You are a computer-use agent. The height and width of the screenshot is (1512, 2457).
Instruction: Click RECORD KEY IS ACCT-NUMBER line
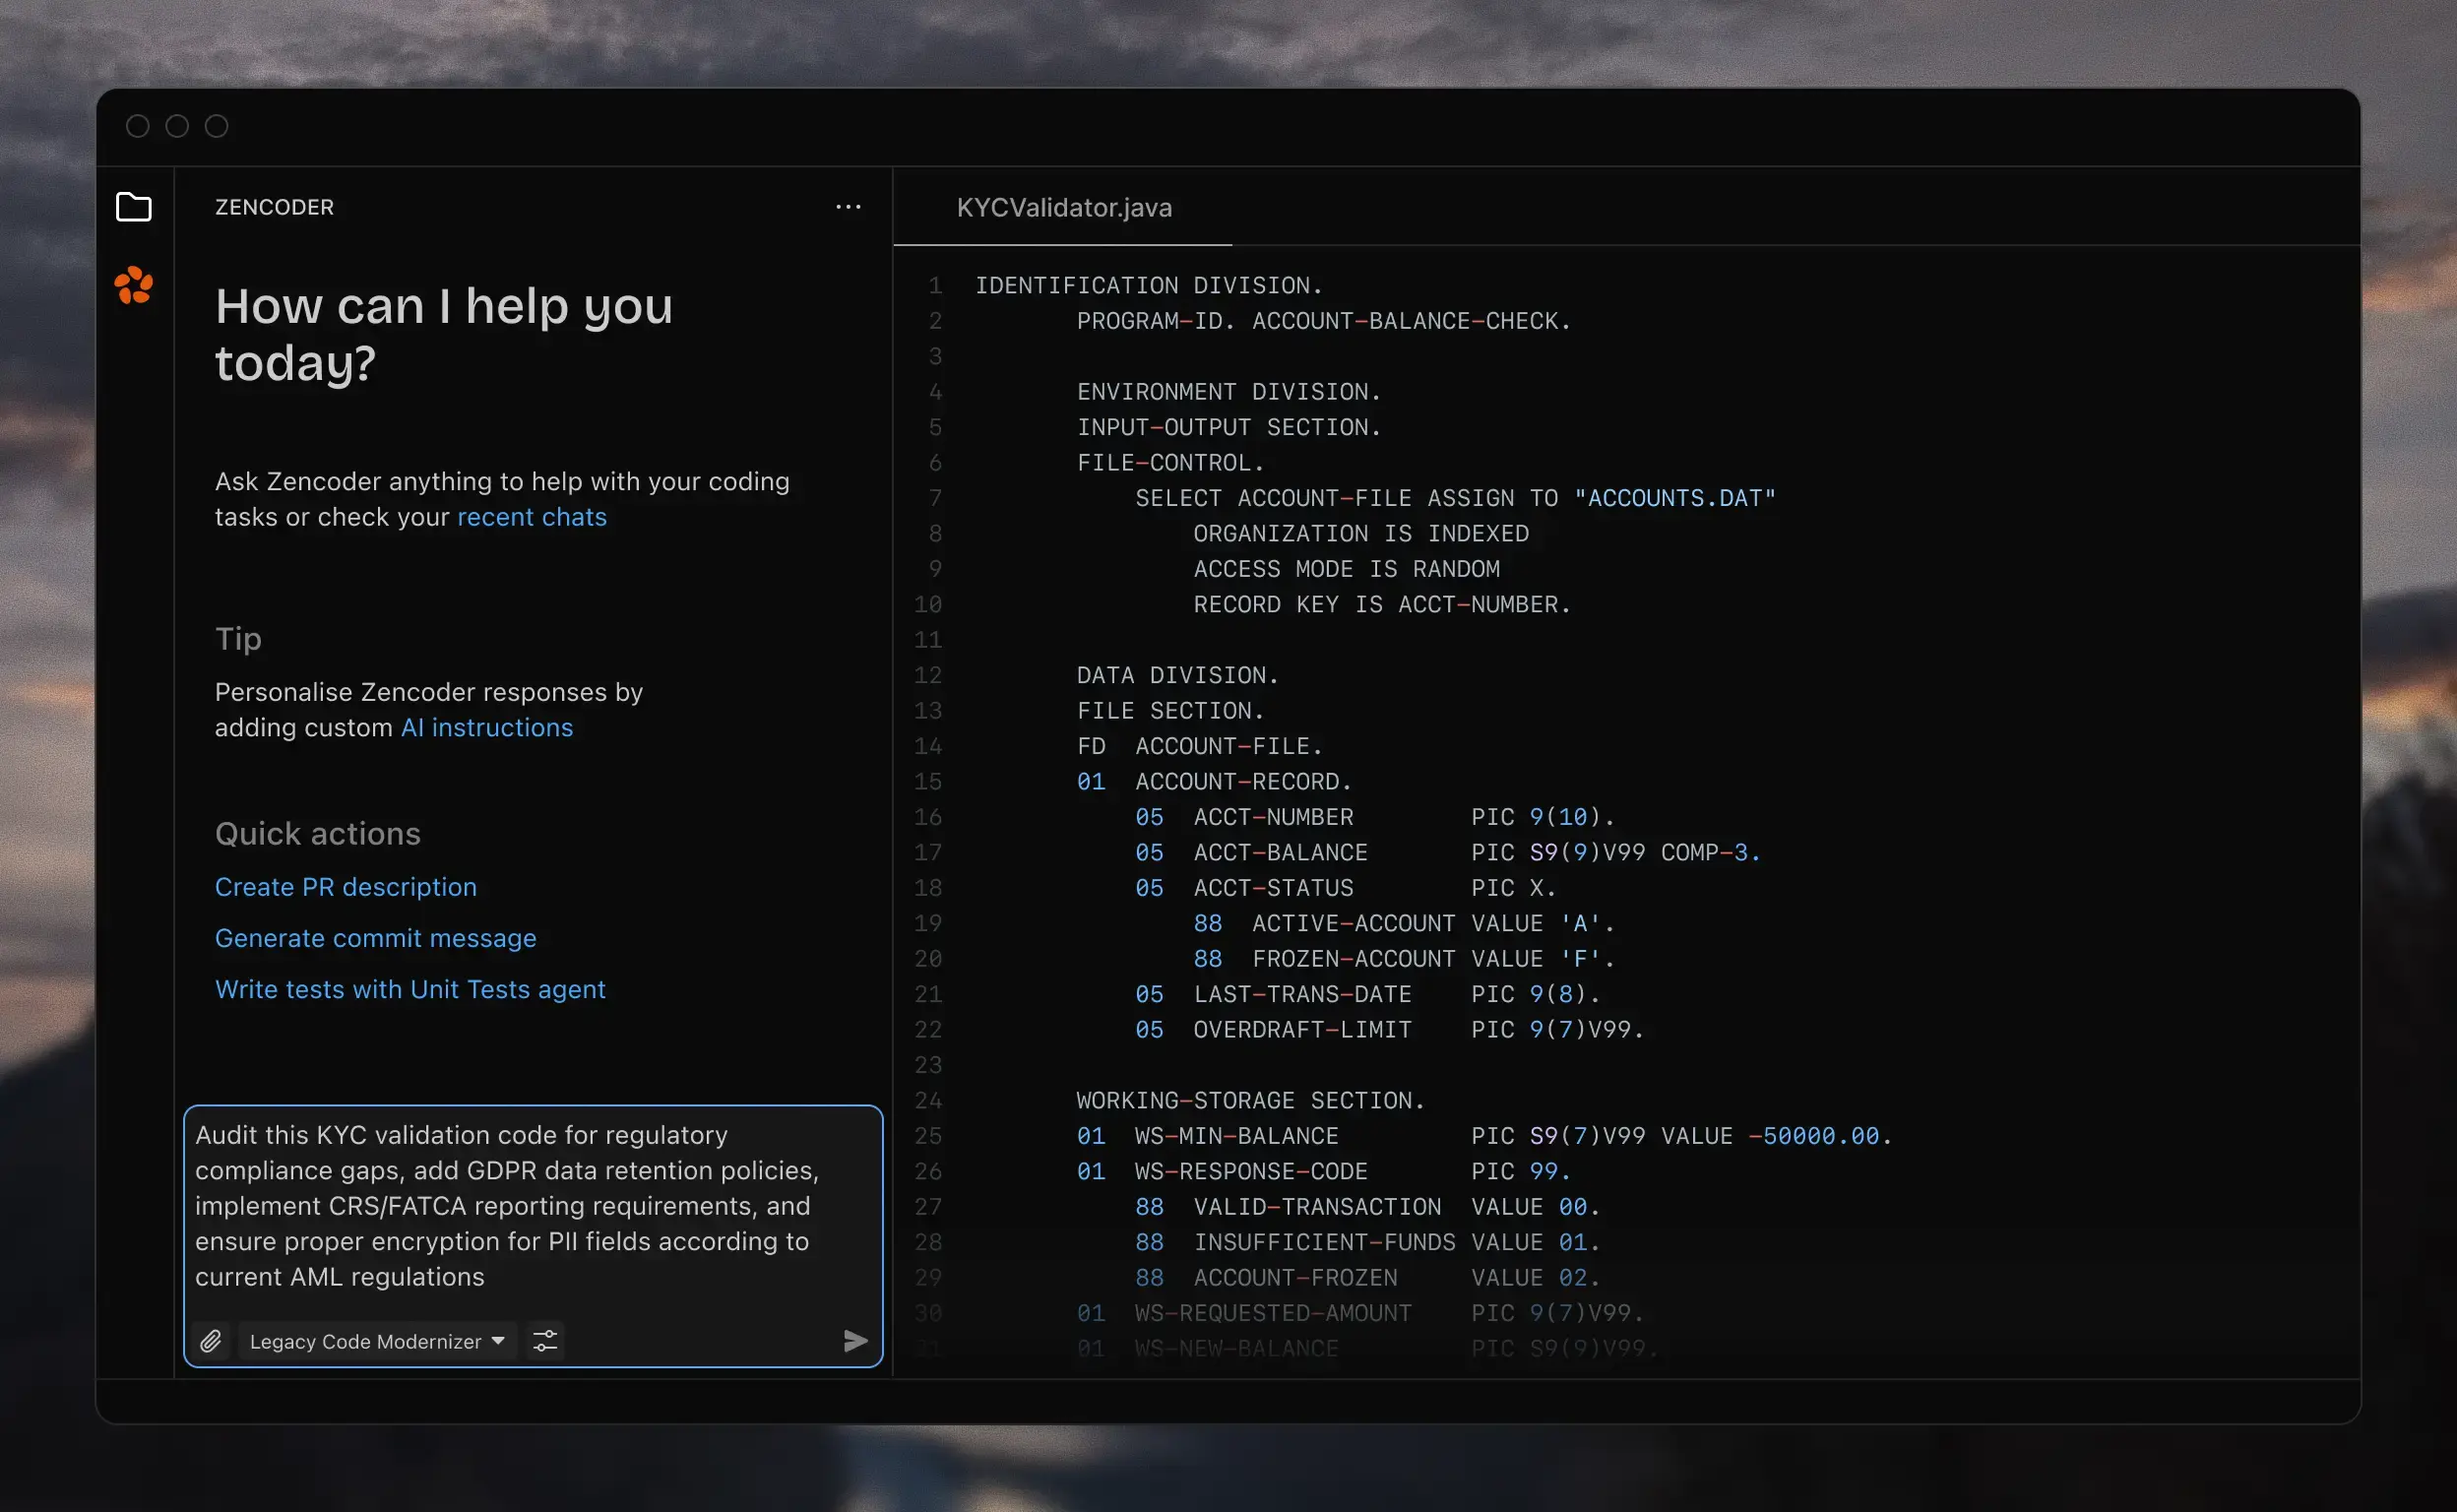click(x=1382, y=605)
